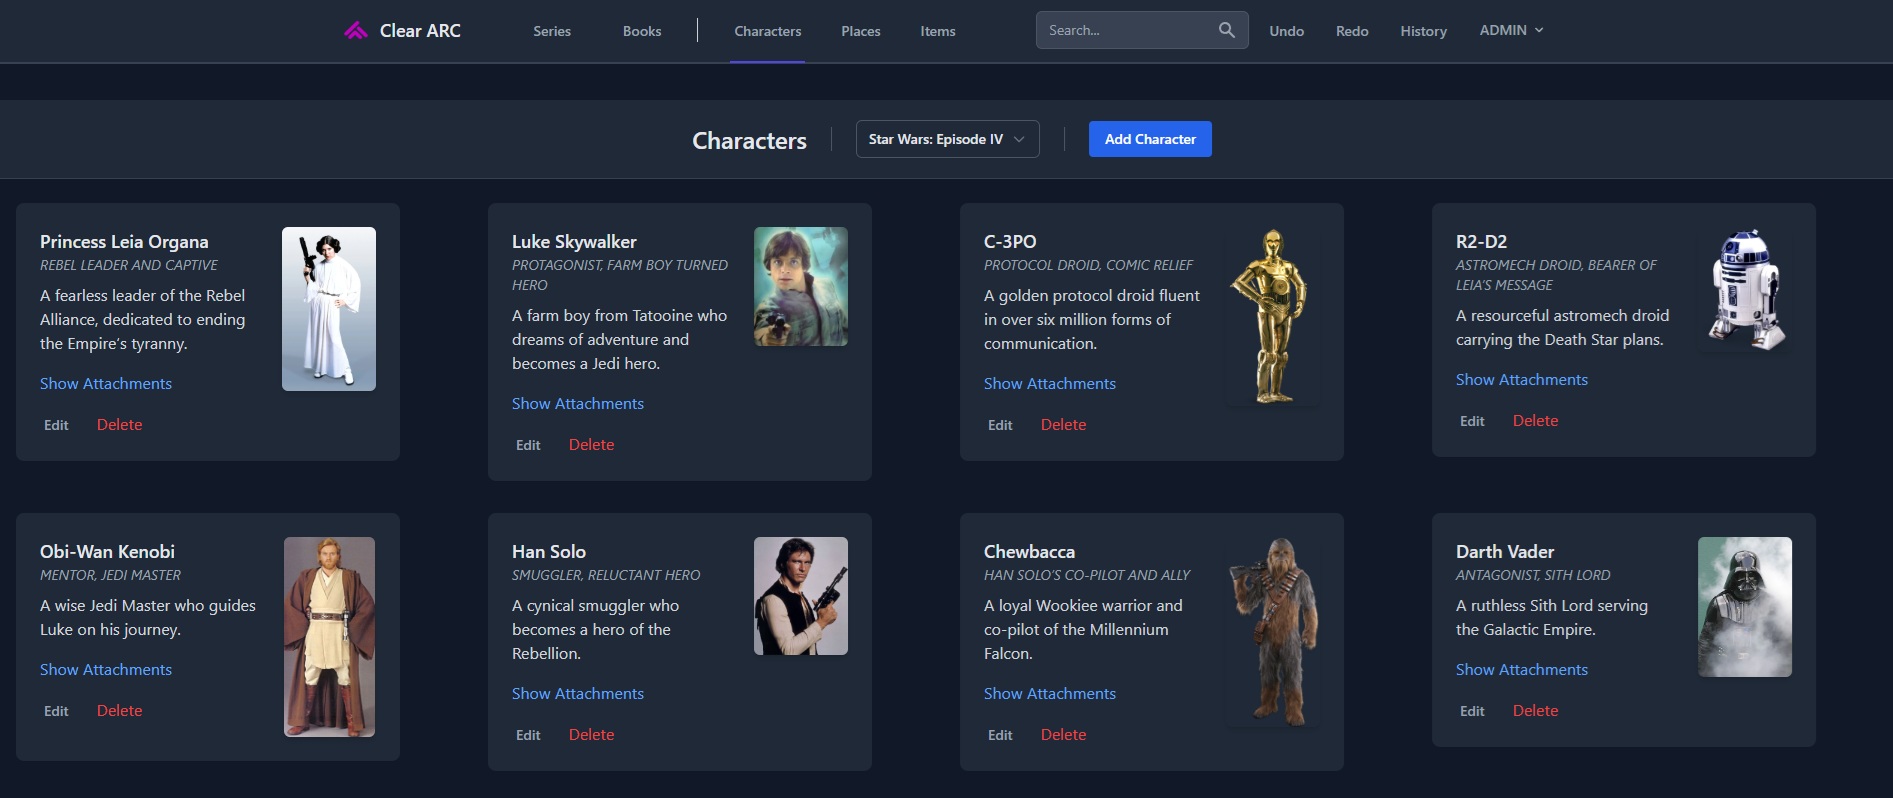Viewport: 1893px width, 798px height.
Task: Show attachments for Obi-Wan Kenobi
Action: (106, 669)
